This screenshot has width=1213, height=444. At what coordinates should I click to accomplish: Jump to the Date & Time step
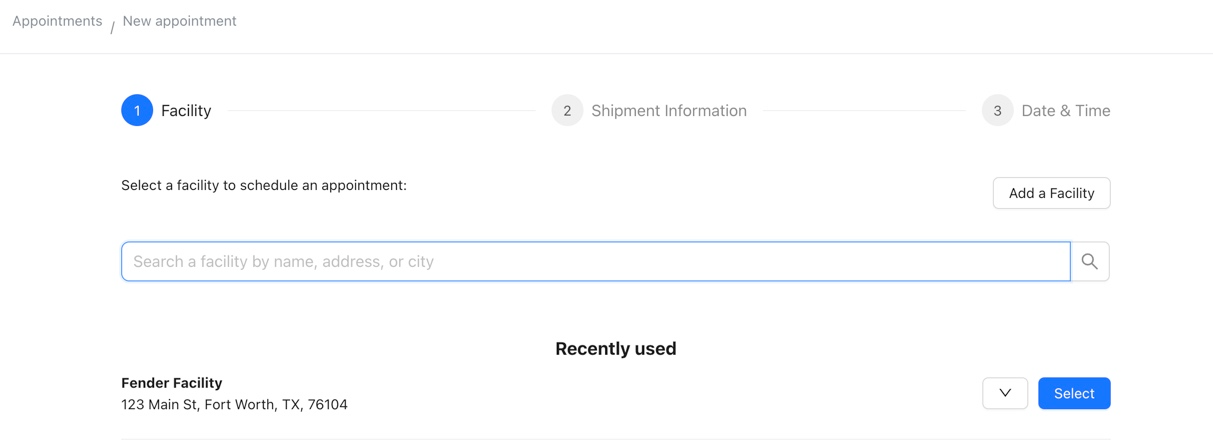[x=1066, y=111]
